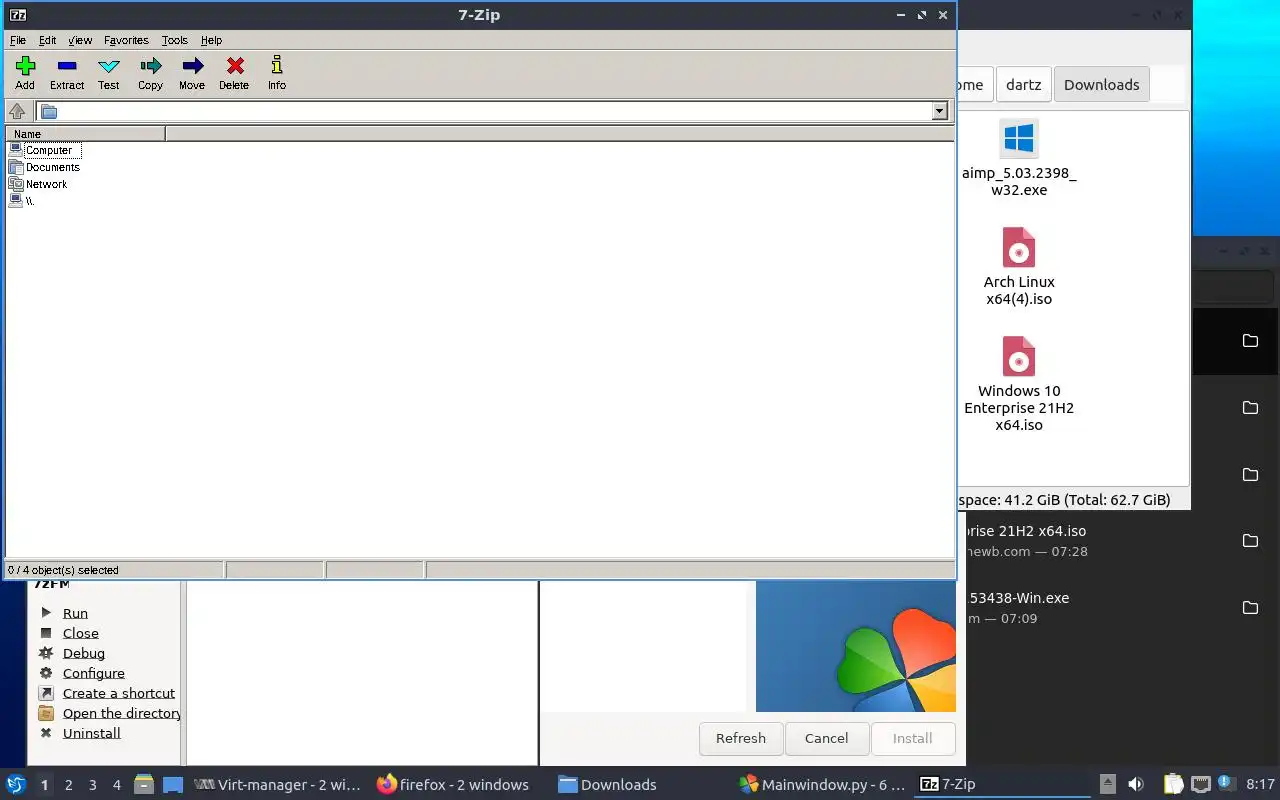Click the Extract toolbar icon
The width and height of the screenshot is (1280, 800).
coord(67,73)
